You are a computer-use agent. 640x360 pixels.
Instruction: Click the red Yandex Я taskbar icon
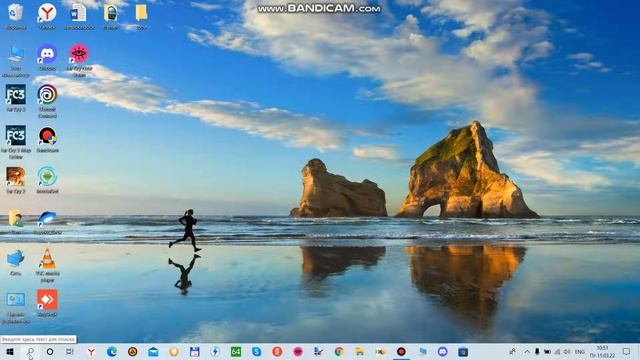pyautogui.click(x=277, y=352)
